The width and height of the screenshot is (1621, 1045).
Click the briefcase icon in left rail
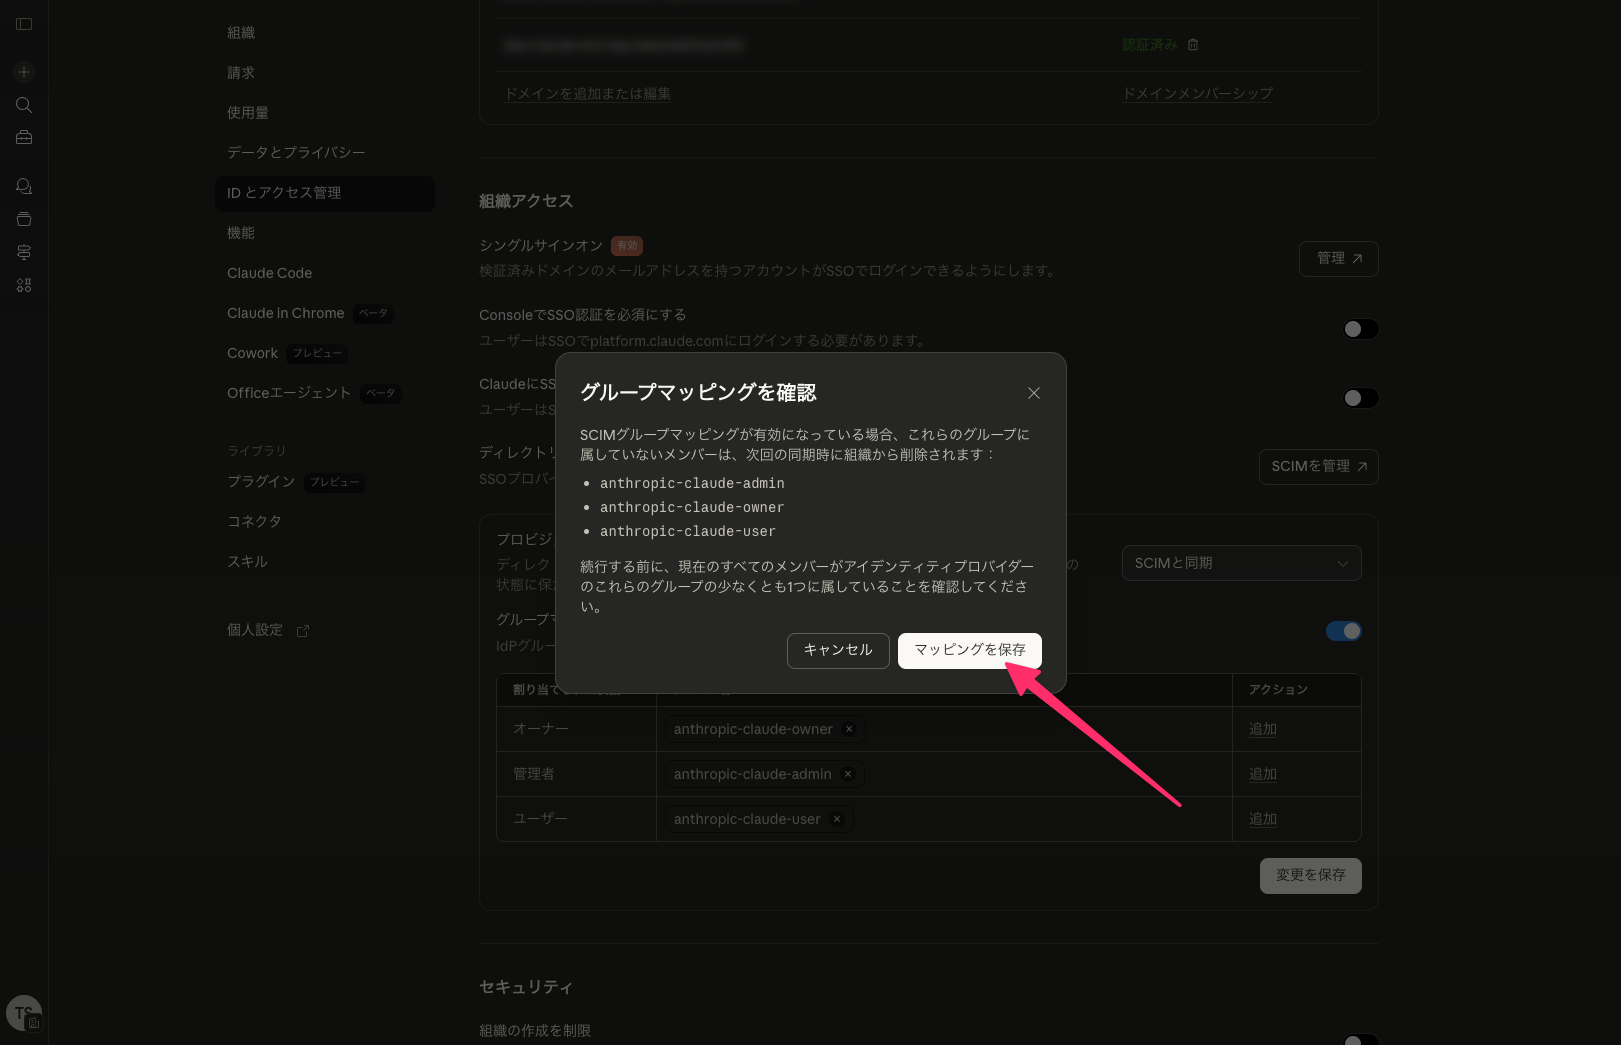click(24, 138)
